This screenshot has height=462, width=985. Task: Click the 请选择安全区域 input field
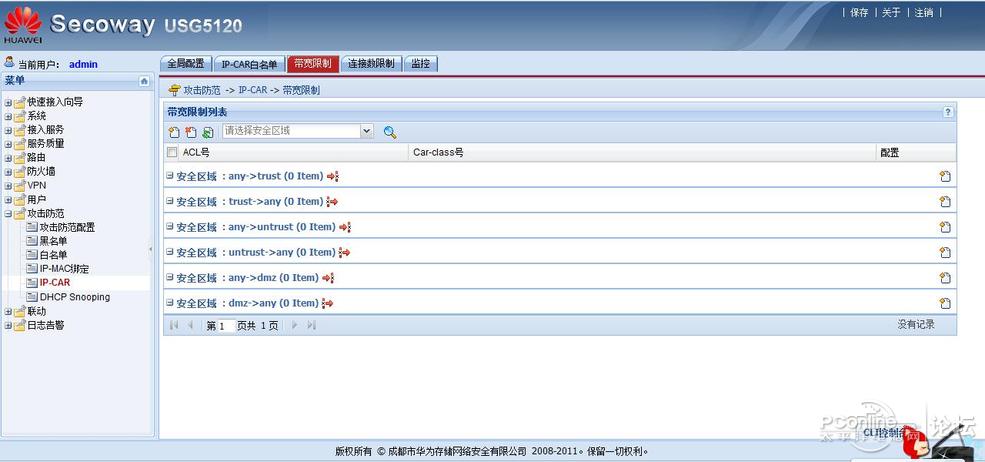coord(291,131)
